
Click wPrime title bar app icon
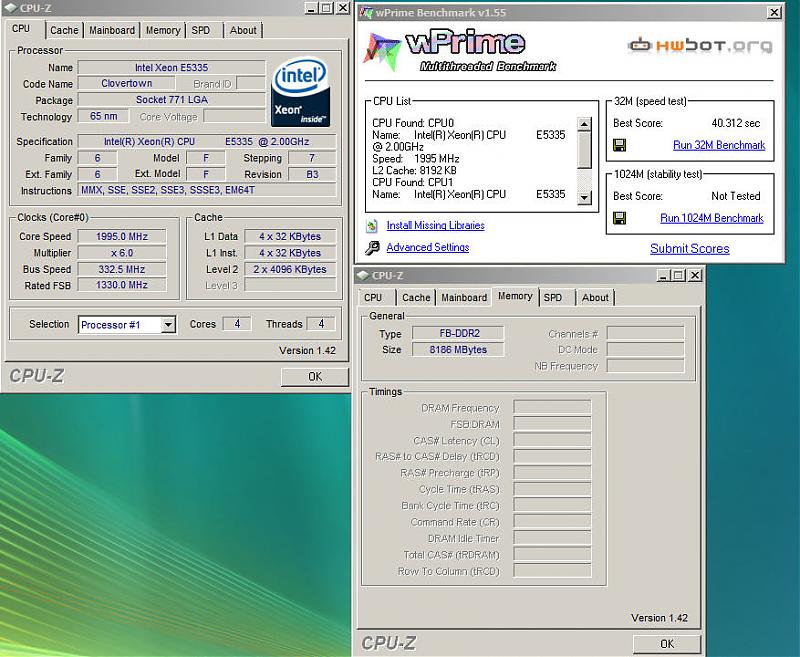tap(366, 12)
